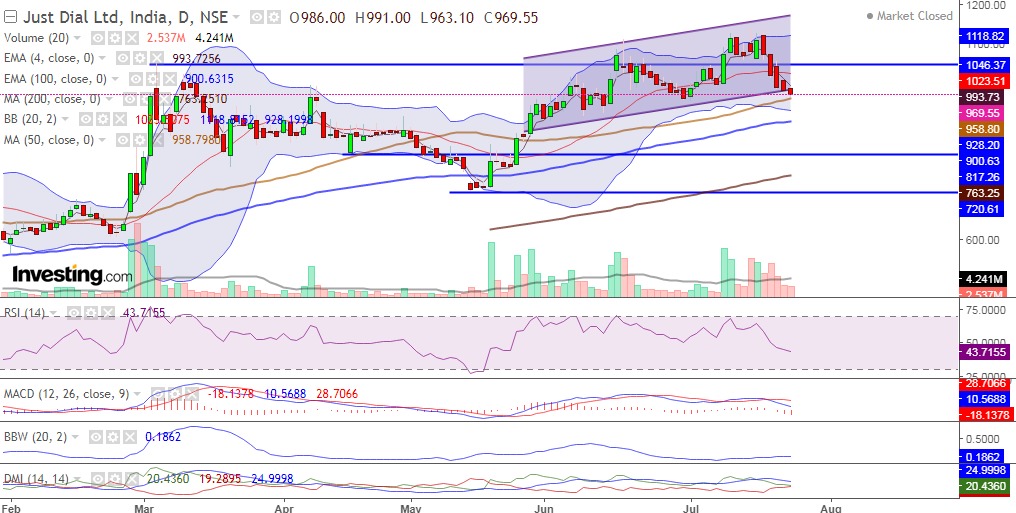The image size is (1016, 513).
Task: Open Volume (20) settings gear
Action: (115, 38)
